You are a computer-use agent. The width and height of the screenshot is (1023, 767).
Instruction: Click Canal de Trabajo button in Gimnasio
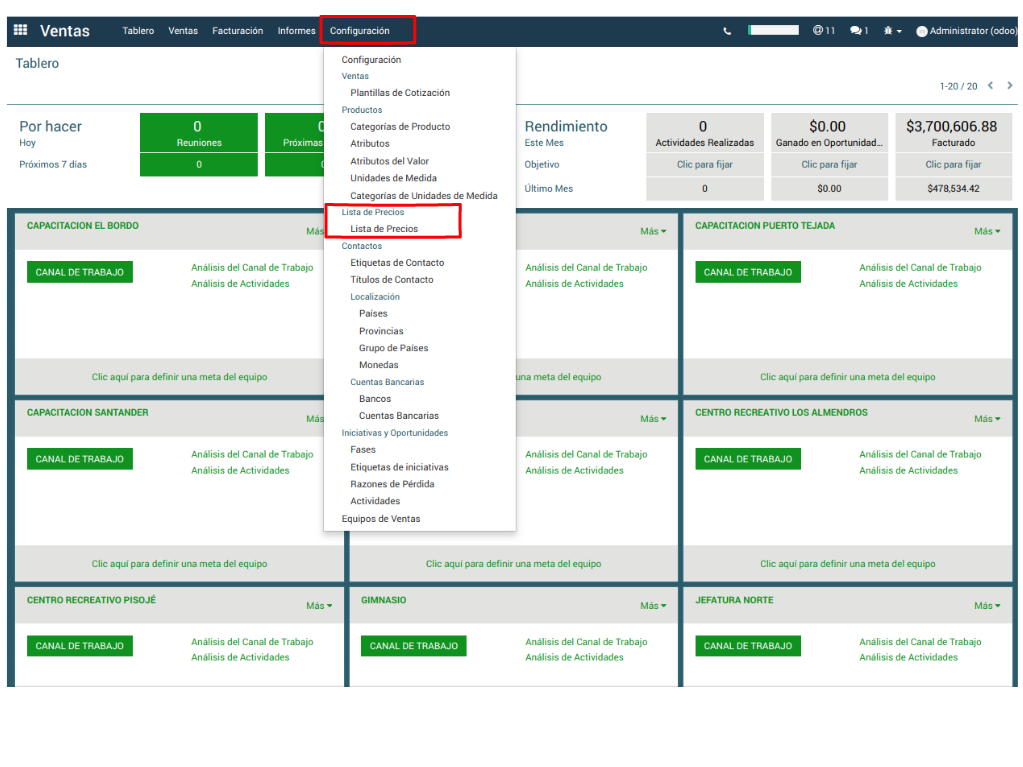click(x=413, y=646)
